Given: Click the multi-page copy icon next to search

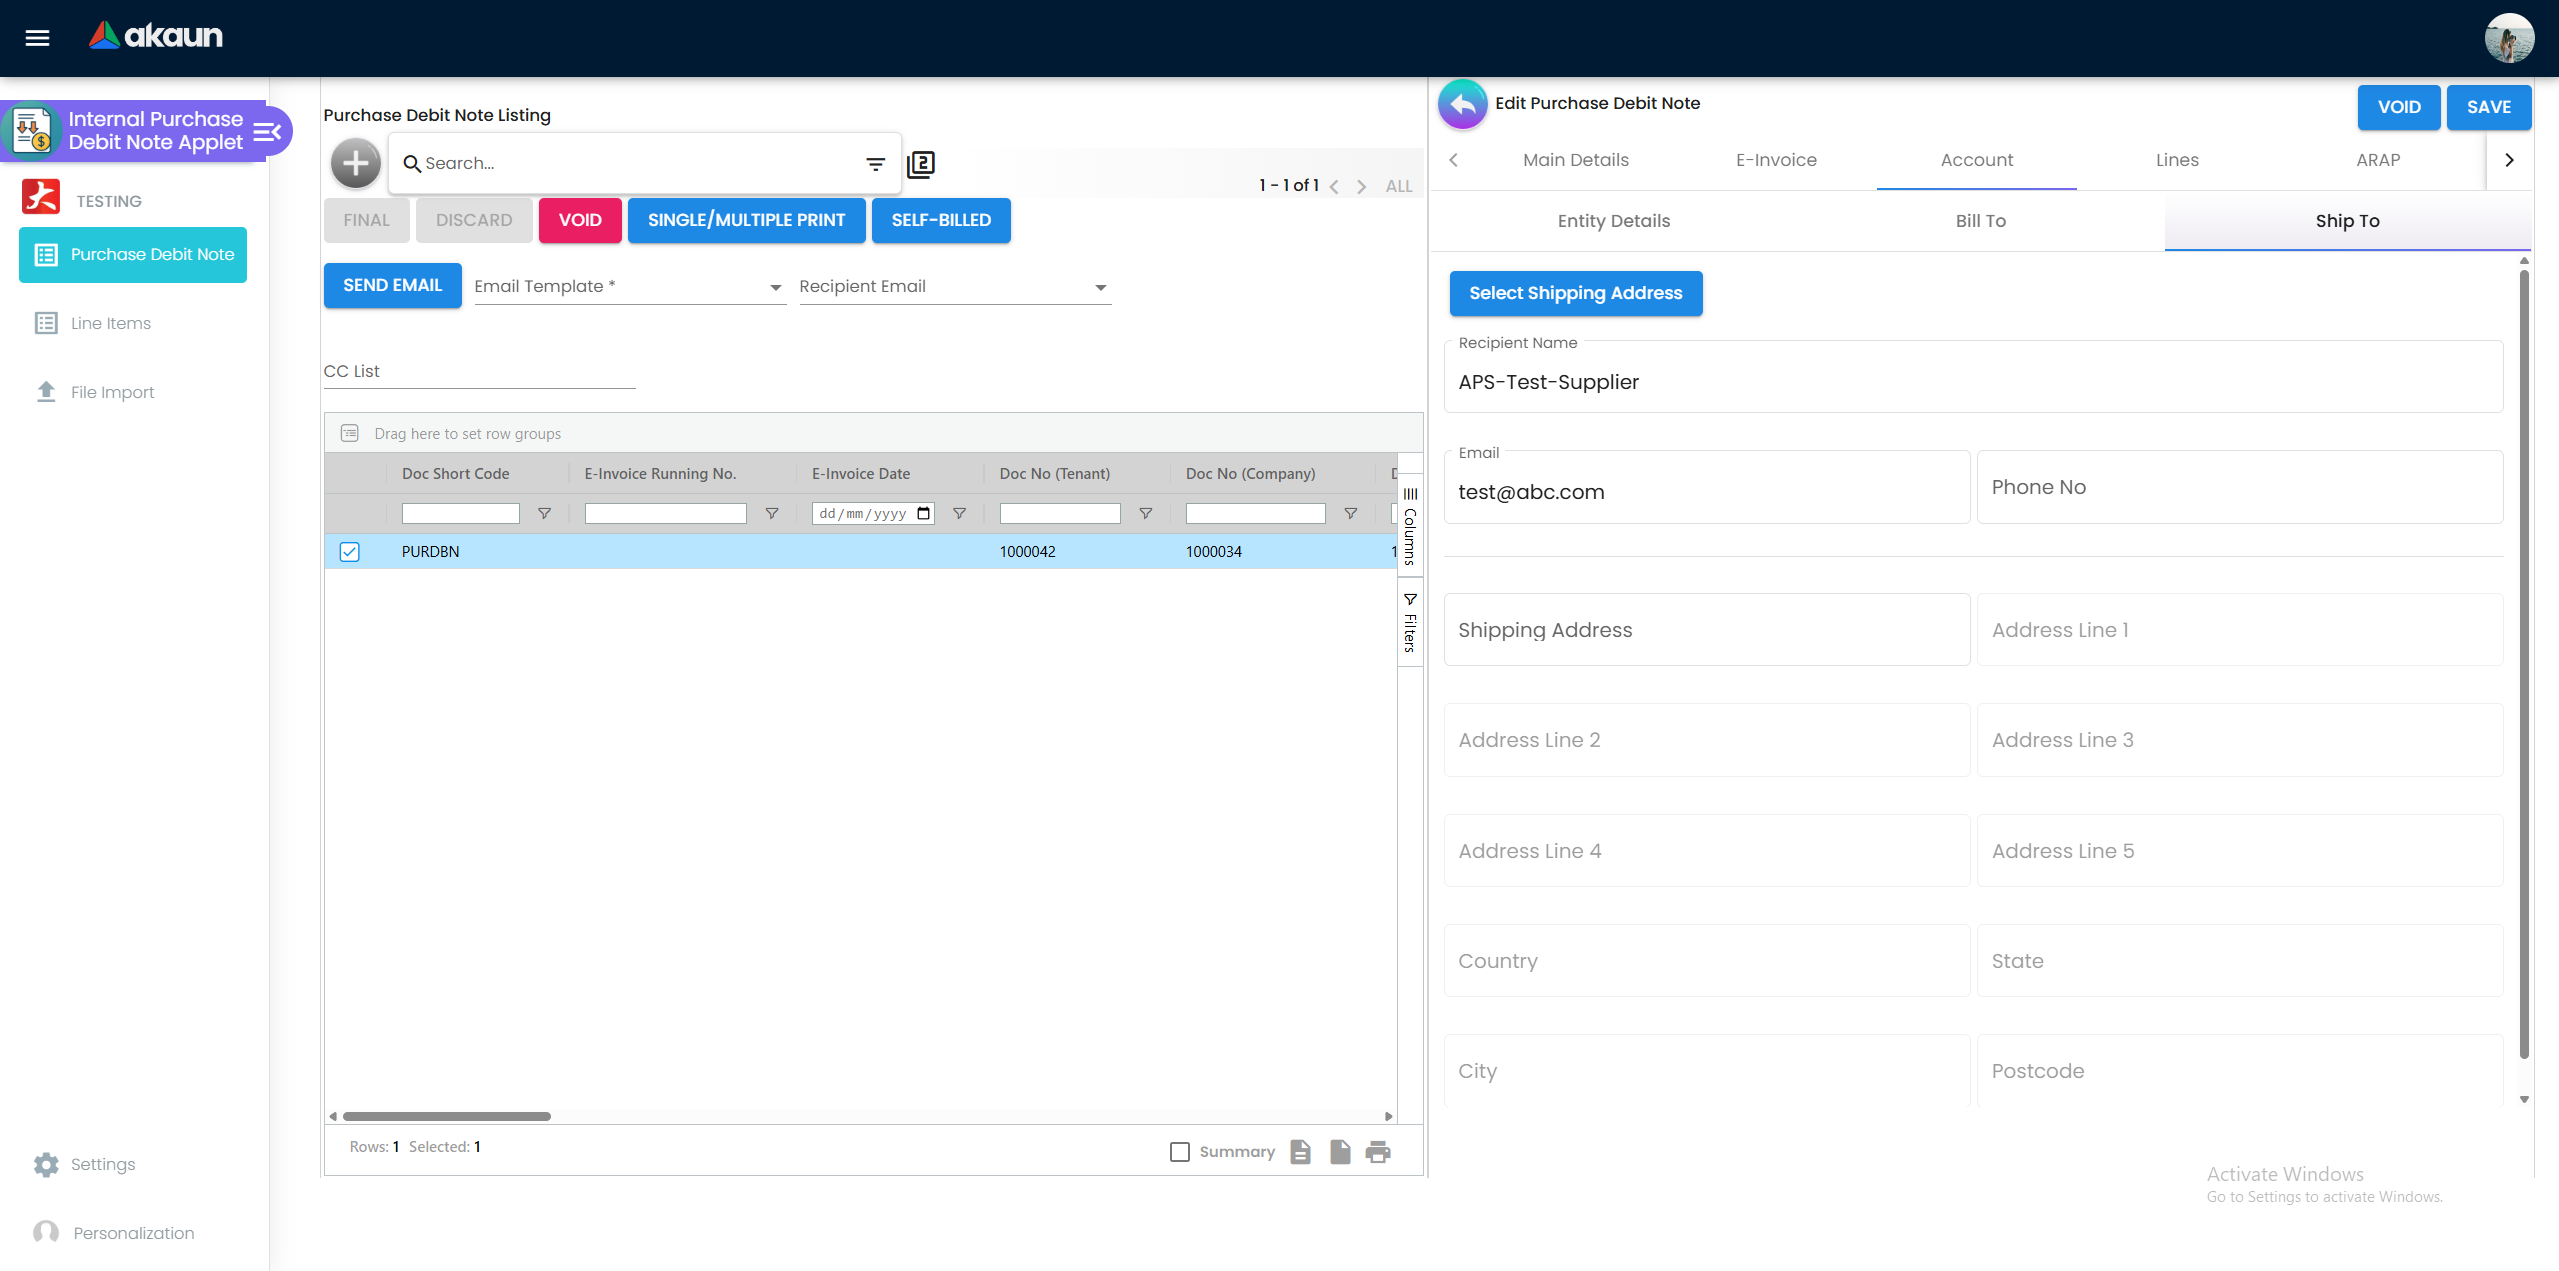Looking at the screenshot, I should [921, 164].
